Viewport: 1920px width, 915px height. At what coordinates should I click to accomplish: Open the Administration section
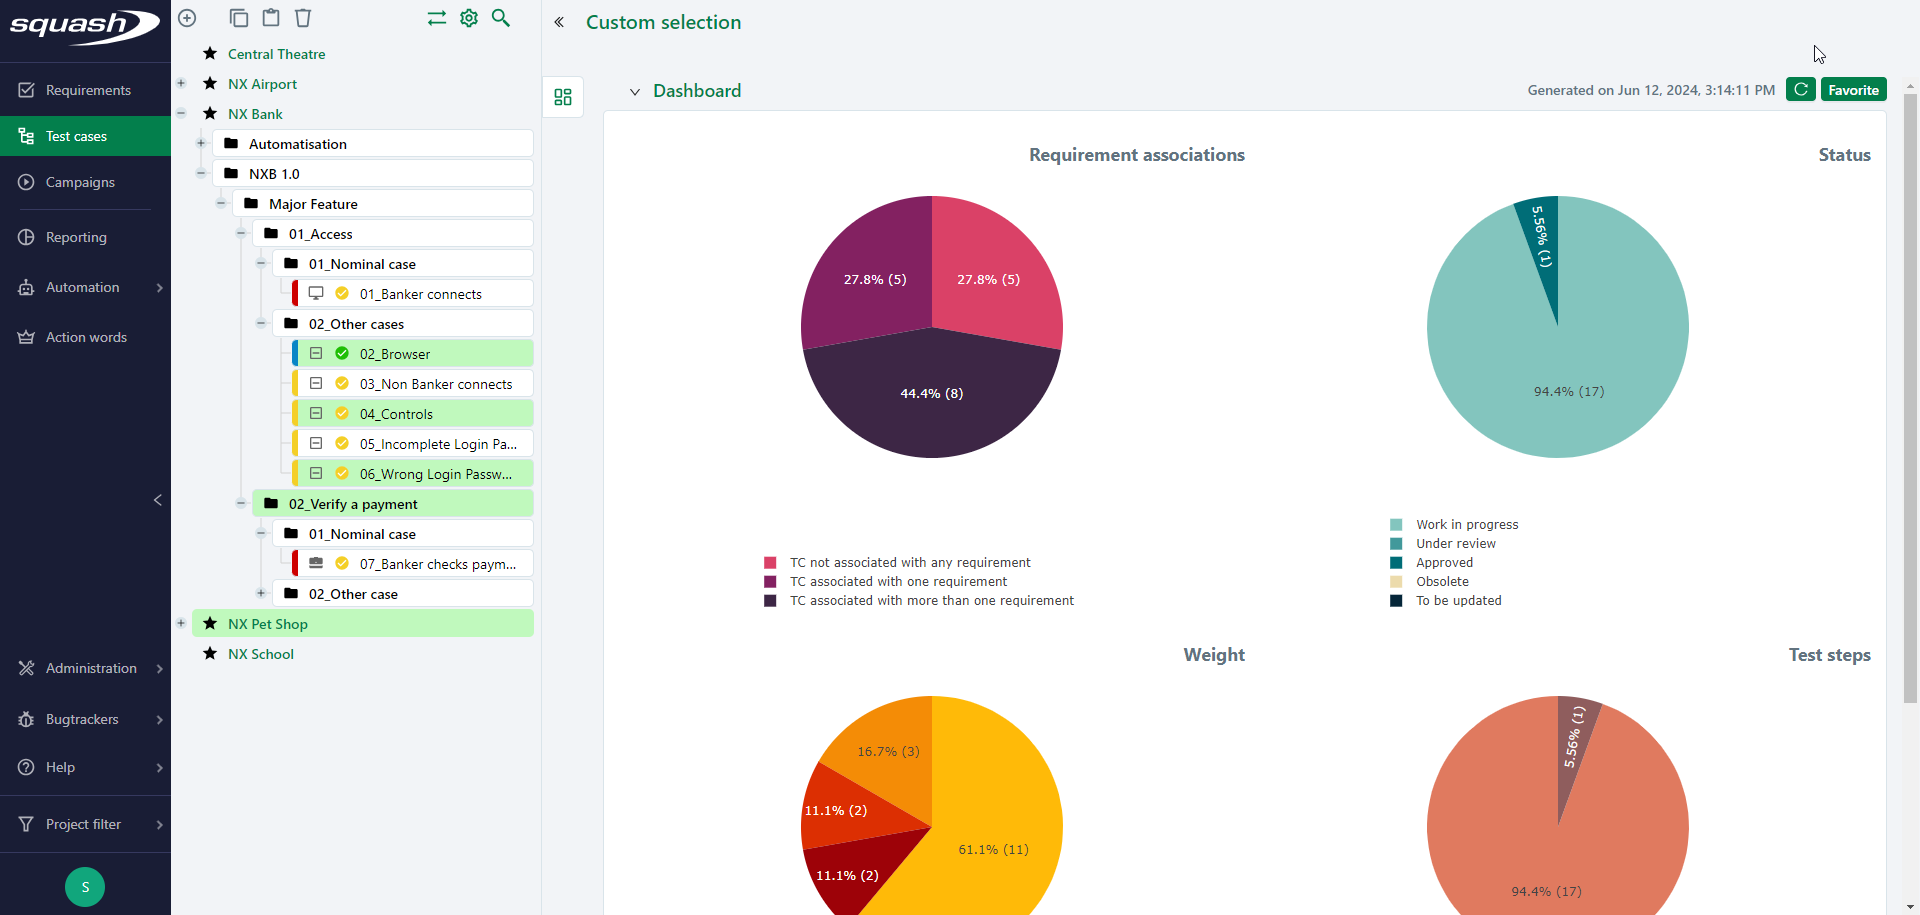tap(91, 668)
